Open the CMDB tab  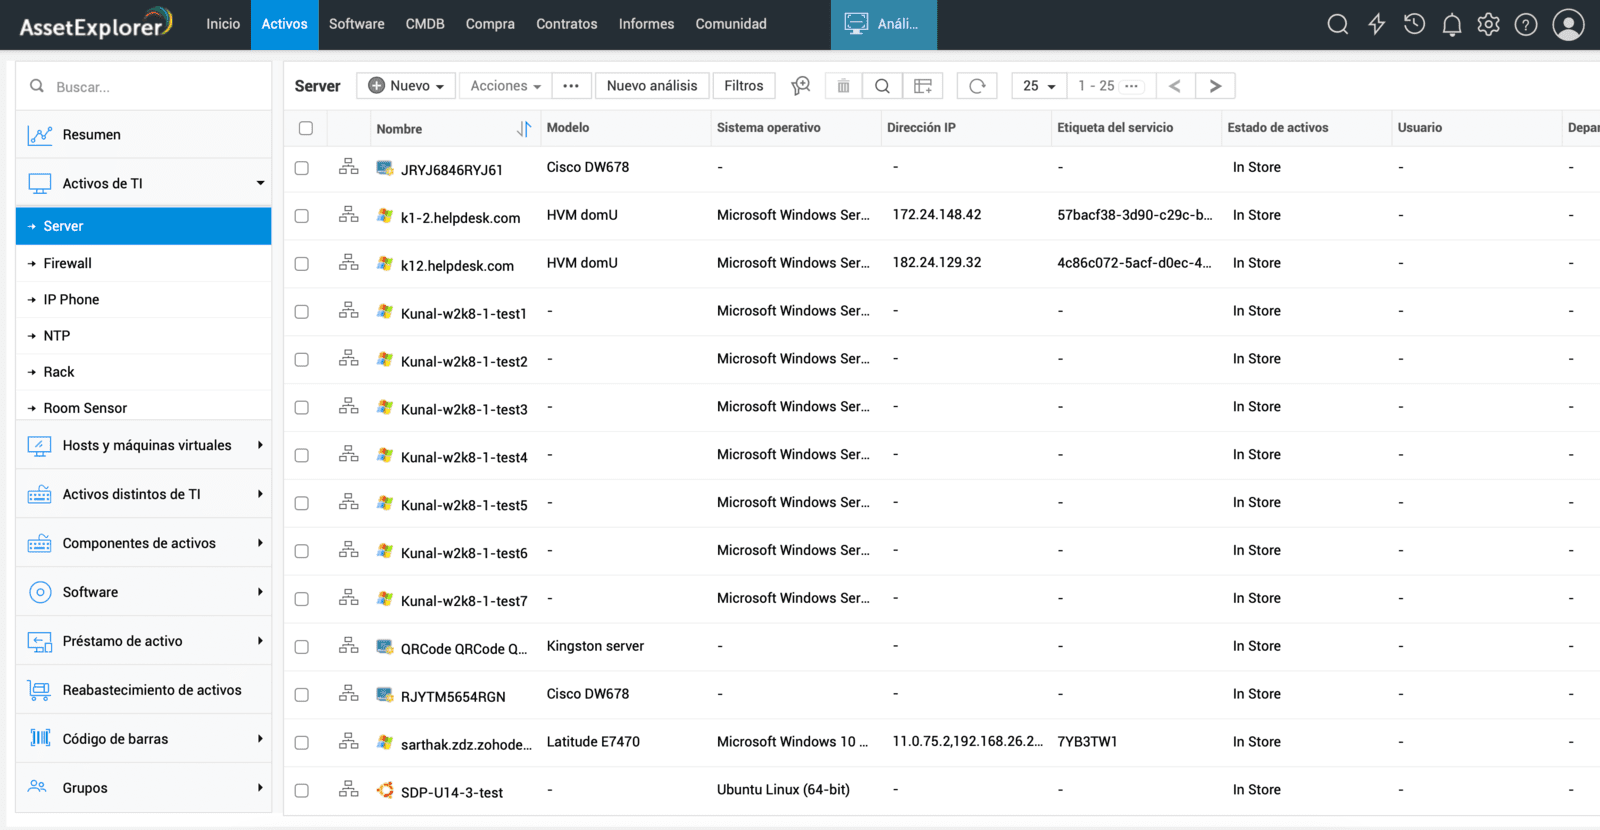[x=425, y=24]
